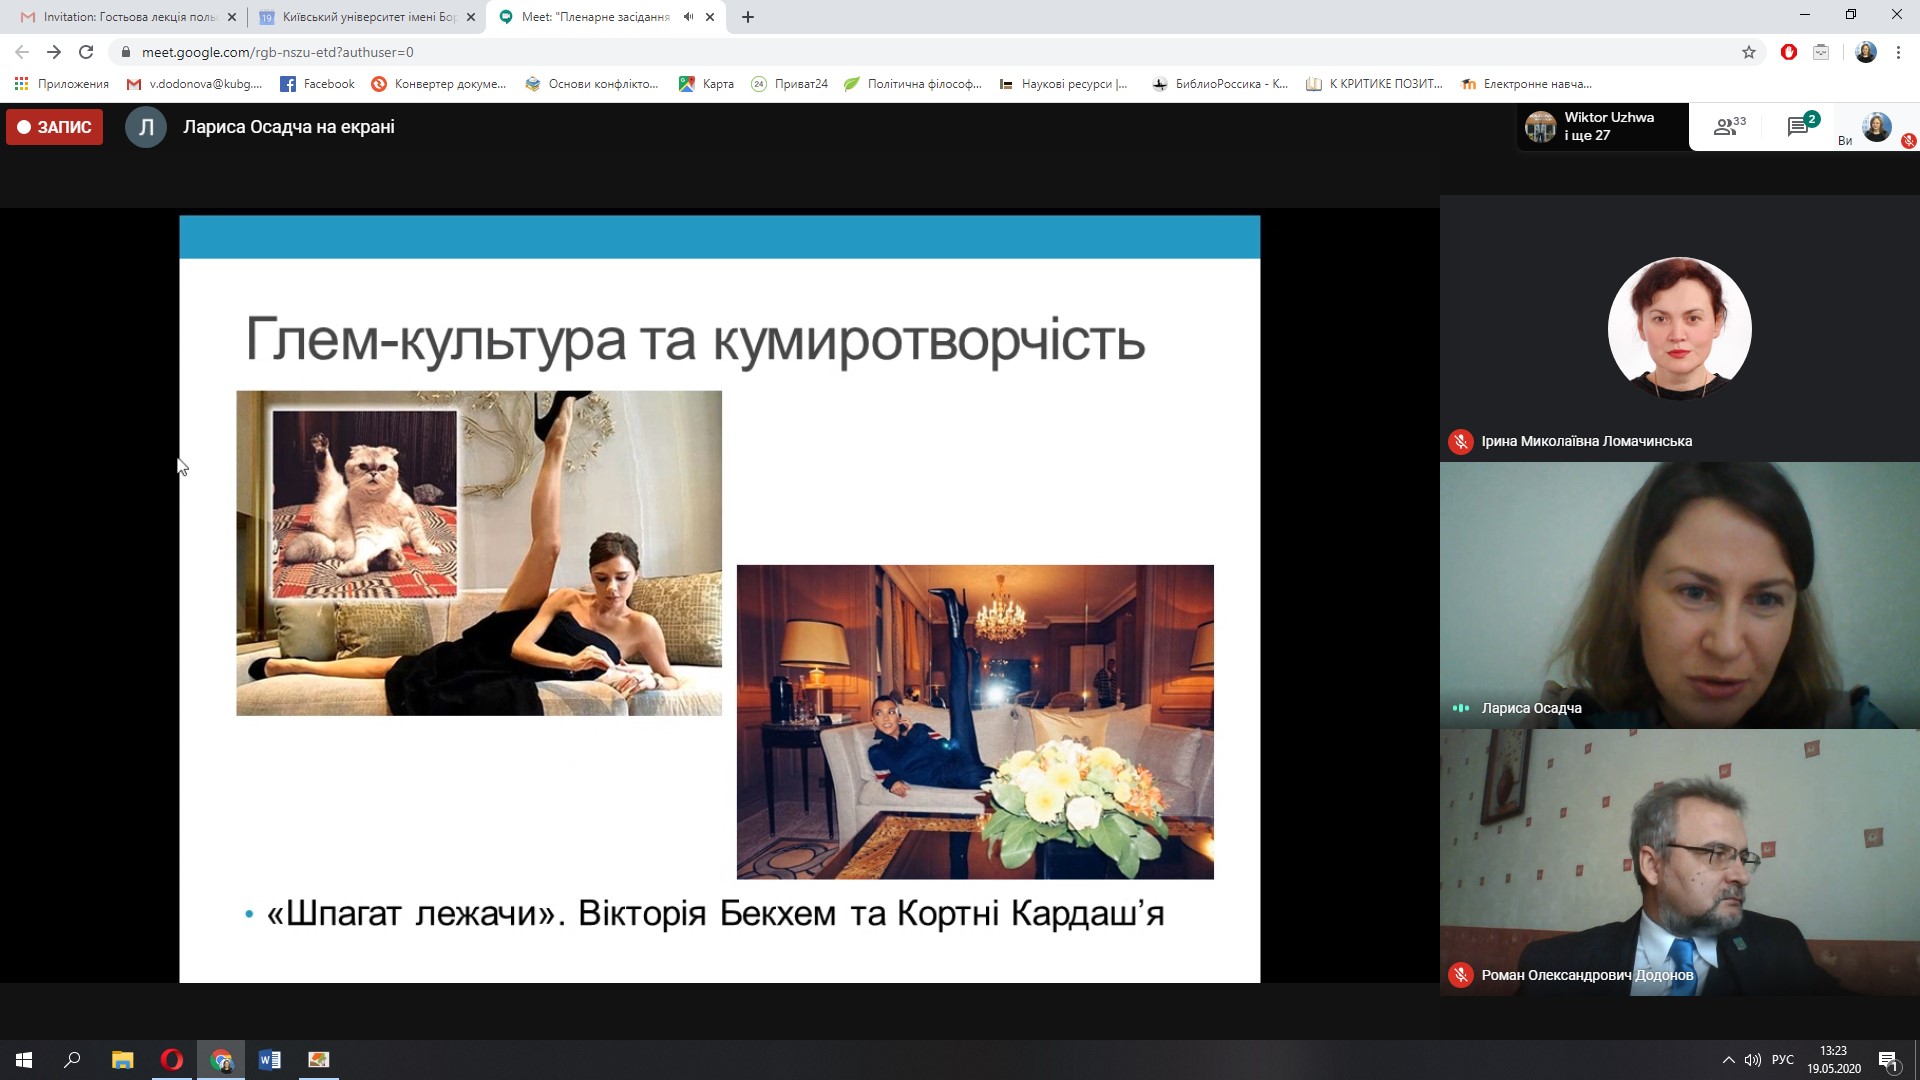The width and height of the screenshot is (1920, 1080).
Task: Open the Приват24 bookmark
Action: coord(790,84)
